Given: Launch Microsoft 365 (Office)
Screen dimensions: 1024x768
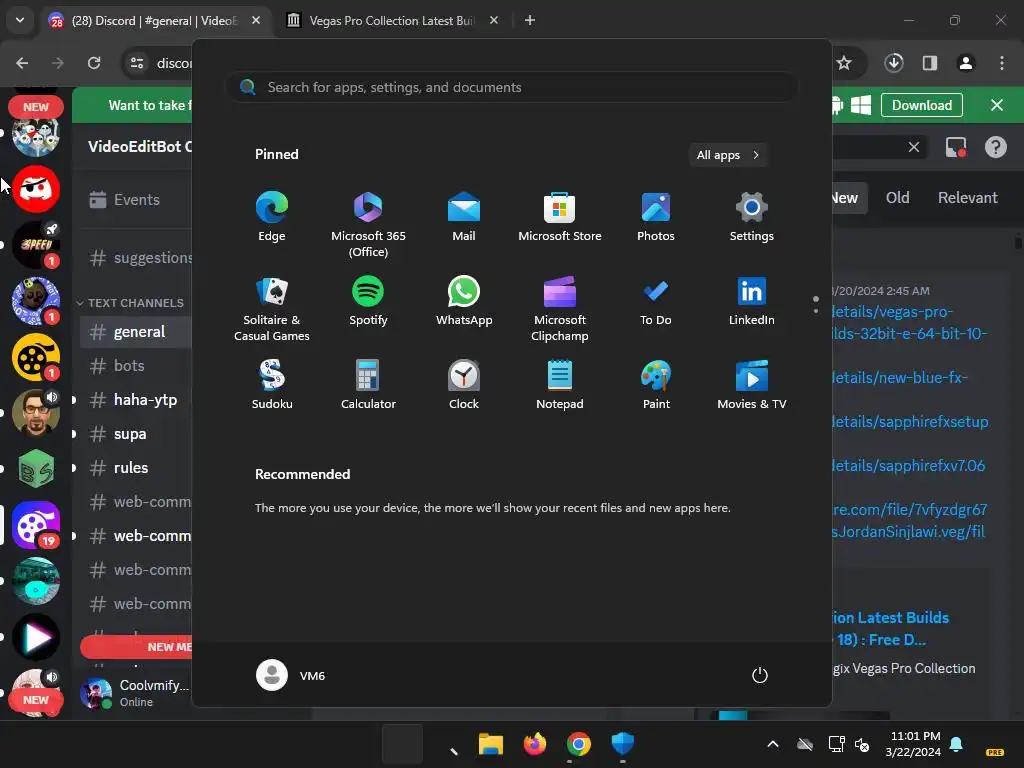Looking at the screenshot, I should [368, 225].
